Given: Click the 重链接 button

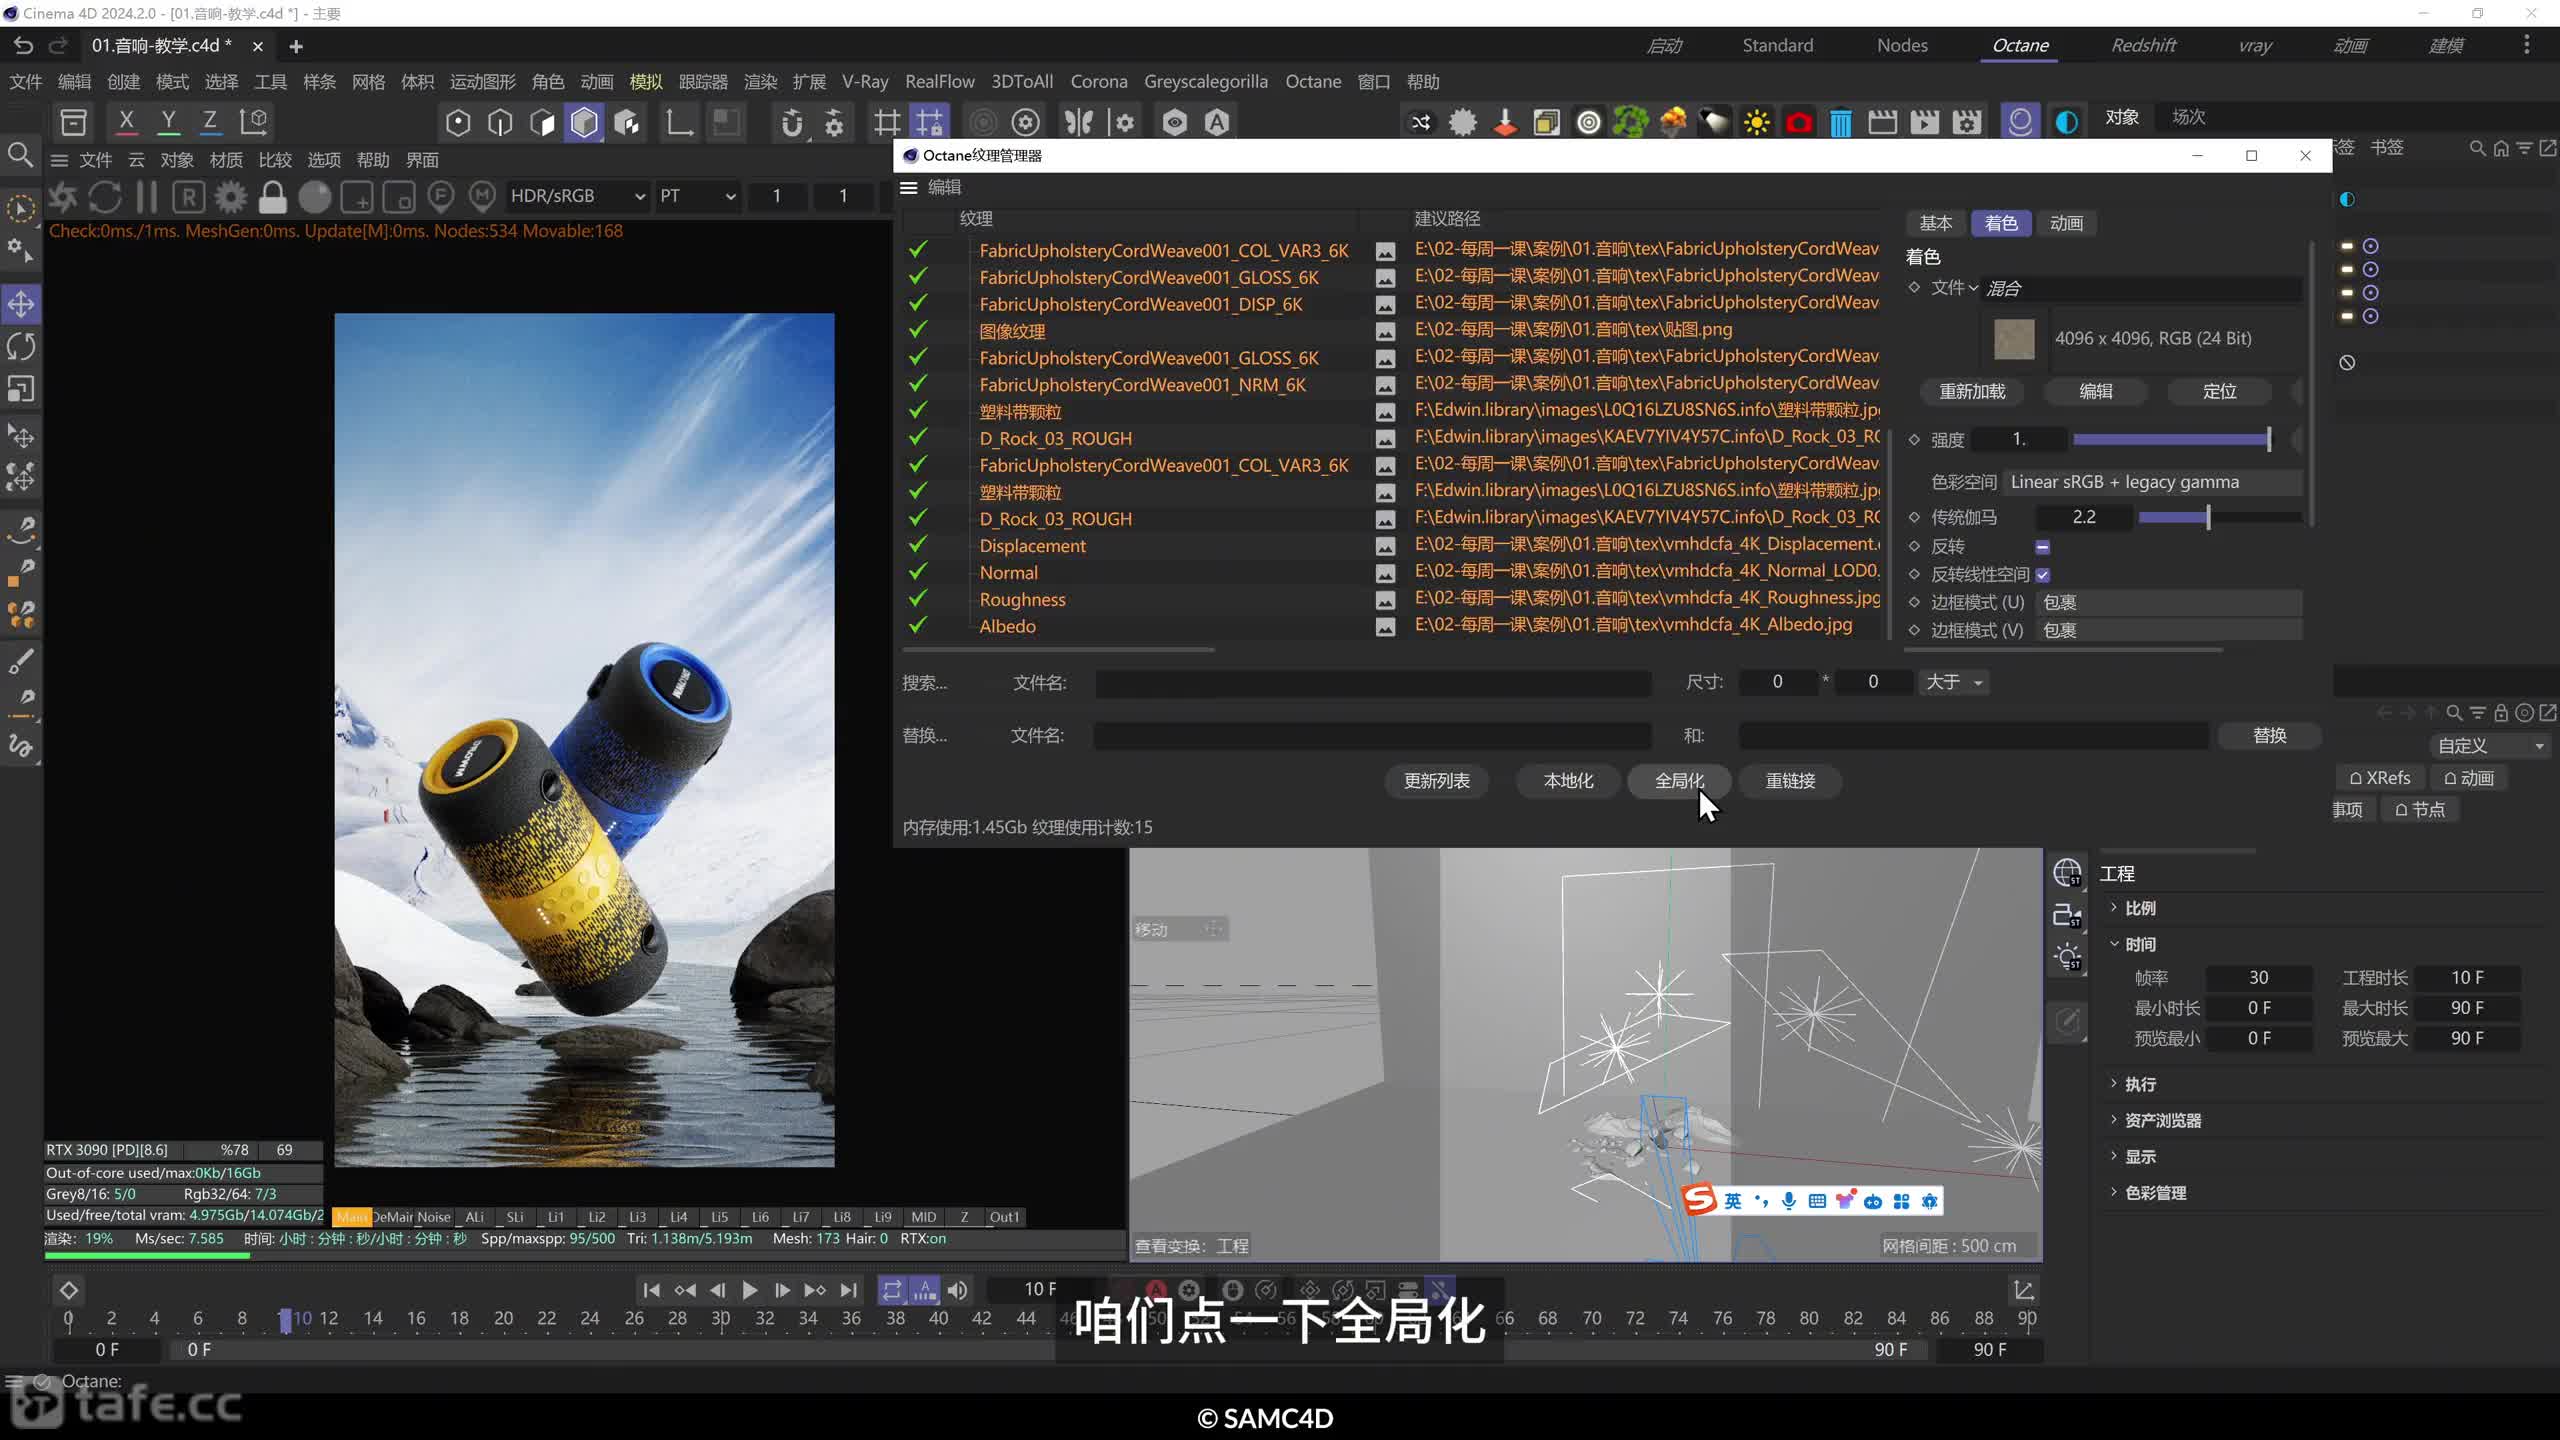Looking at the screenshot, I should click(1790, 781).
